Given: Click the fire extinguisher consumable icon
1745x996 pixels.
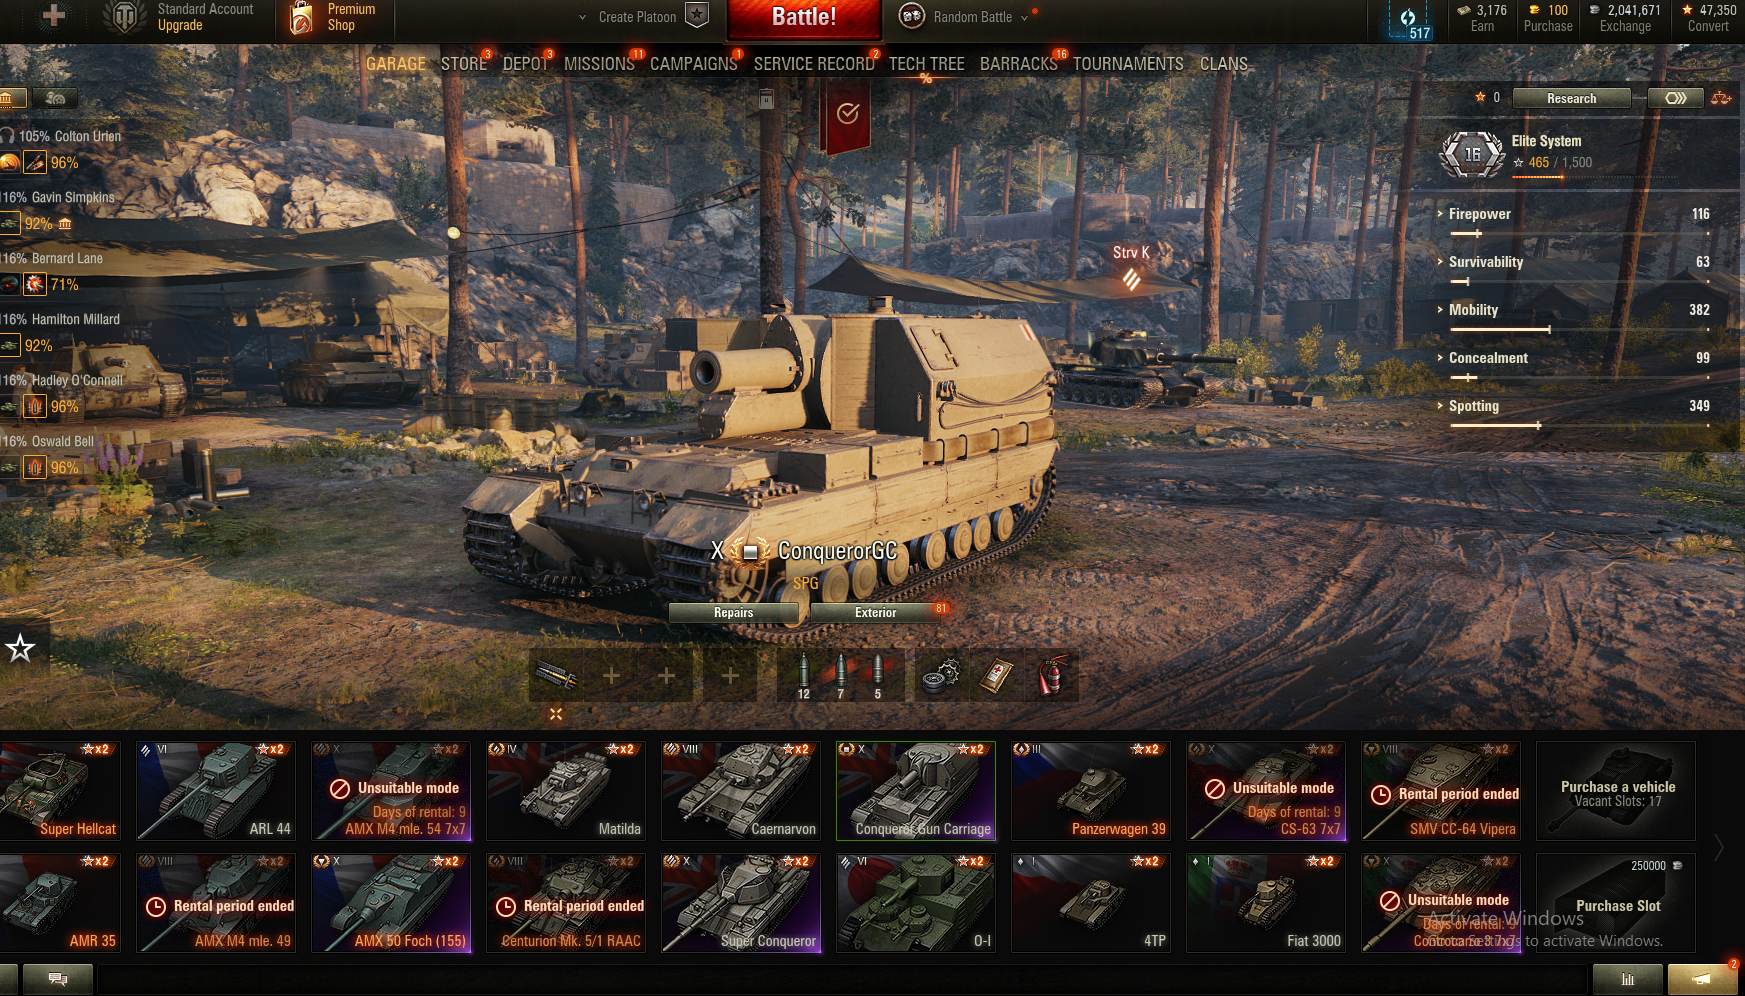Looking at the screenshot, I should pyautogui.click(x=1051, y=677).
